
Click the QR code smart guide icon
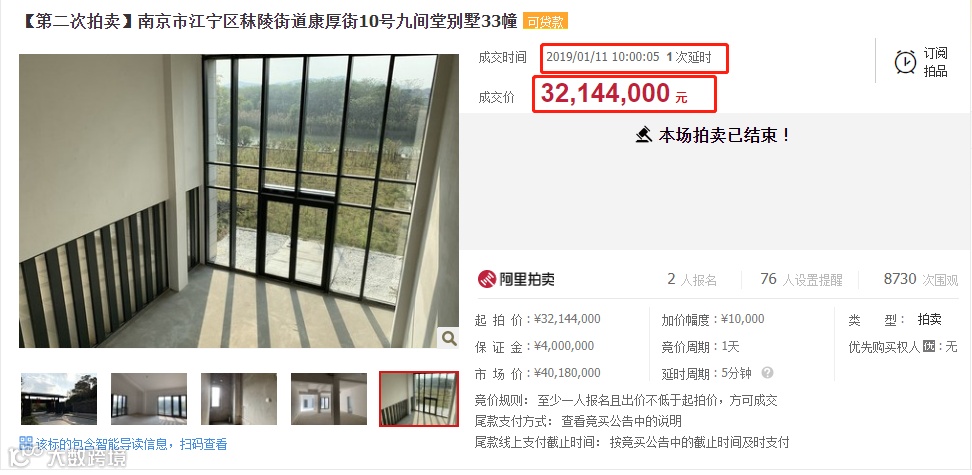(26, 443)
